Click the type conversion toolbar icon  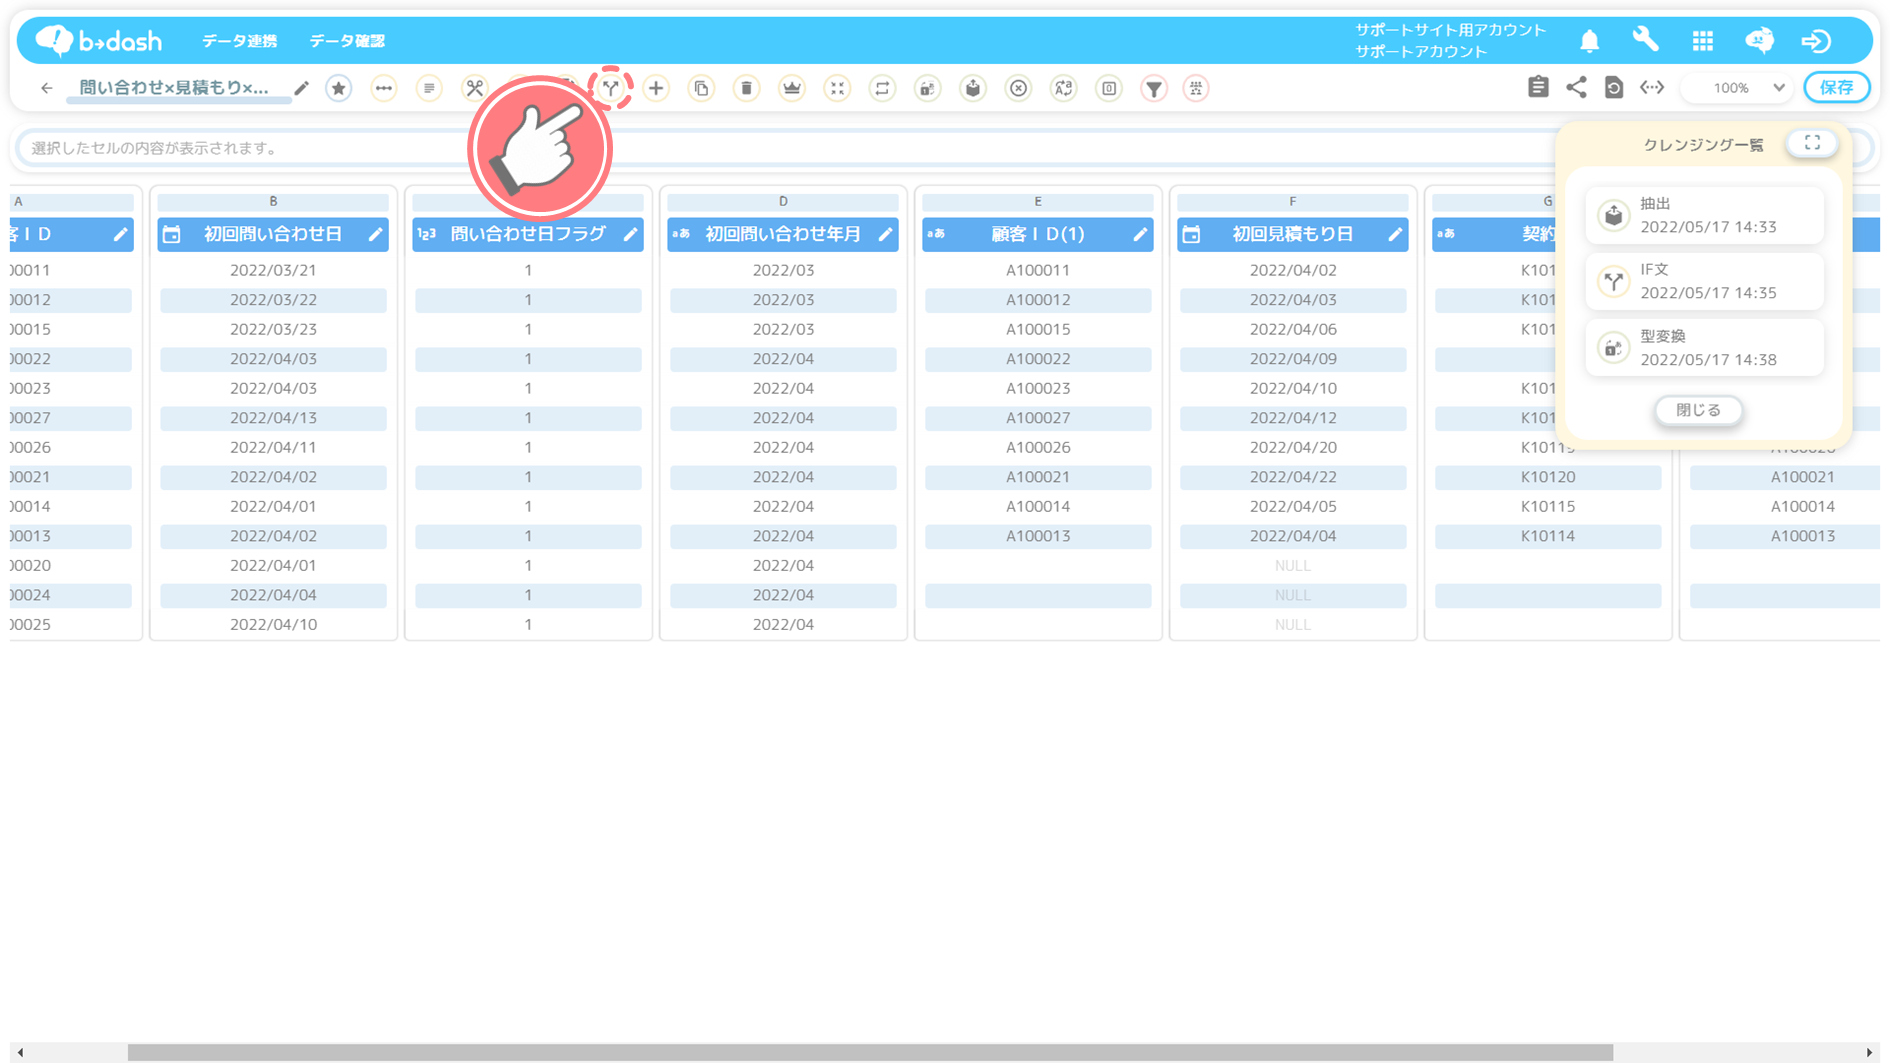[928, 88]
